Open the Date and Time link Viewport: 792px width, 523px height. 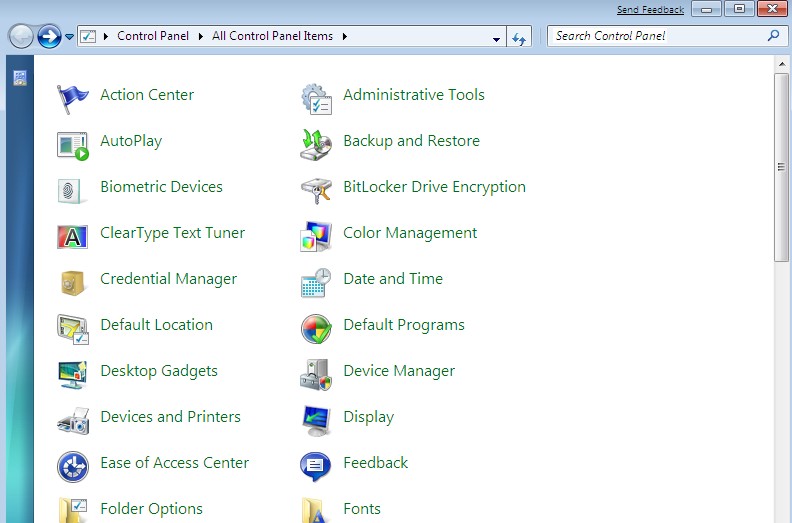pos(393,279)
